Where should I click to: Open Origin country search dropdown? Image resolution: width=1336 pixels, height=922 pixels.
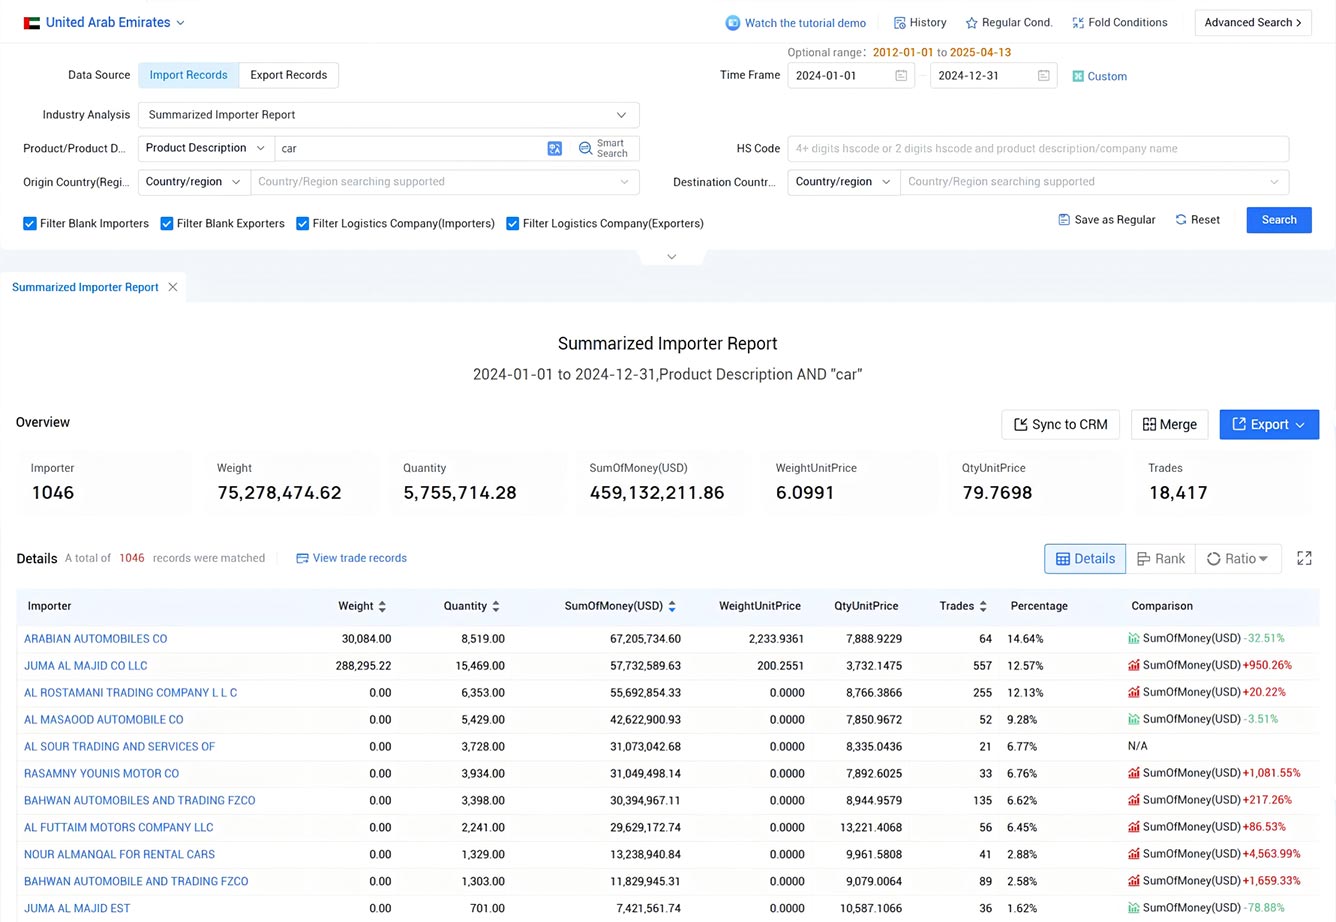pos(445,182)
